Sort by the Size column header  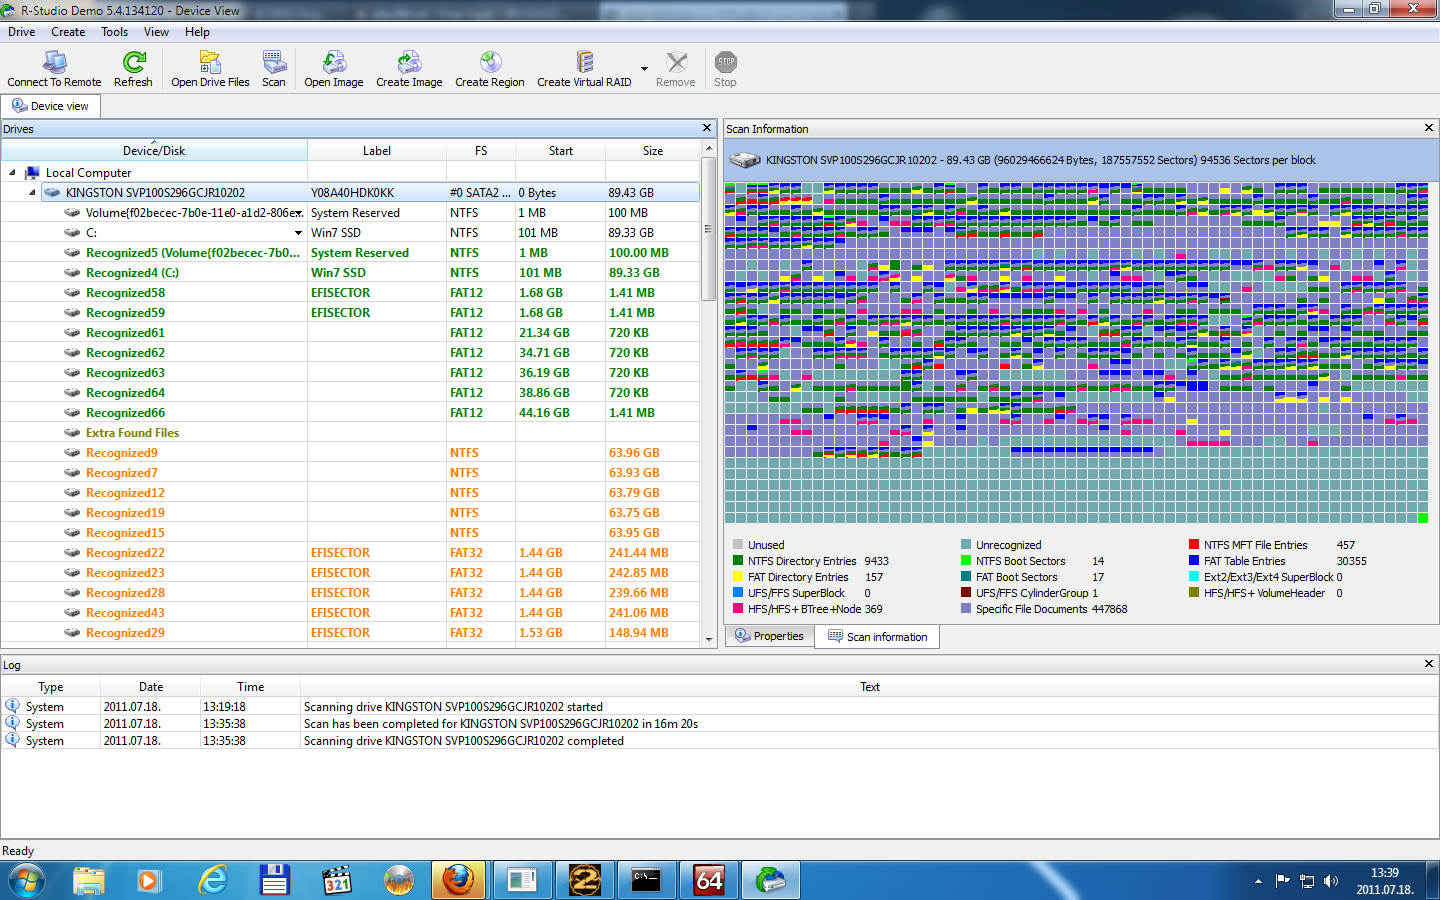(x=653, y=151)
